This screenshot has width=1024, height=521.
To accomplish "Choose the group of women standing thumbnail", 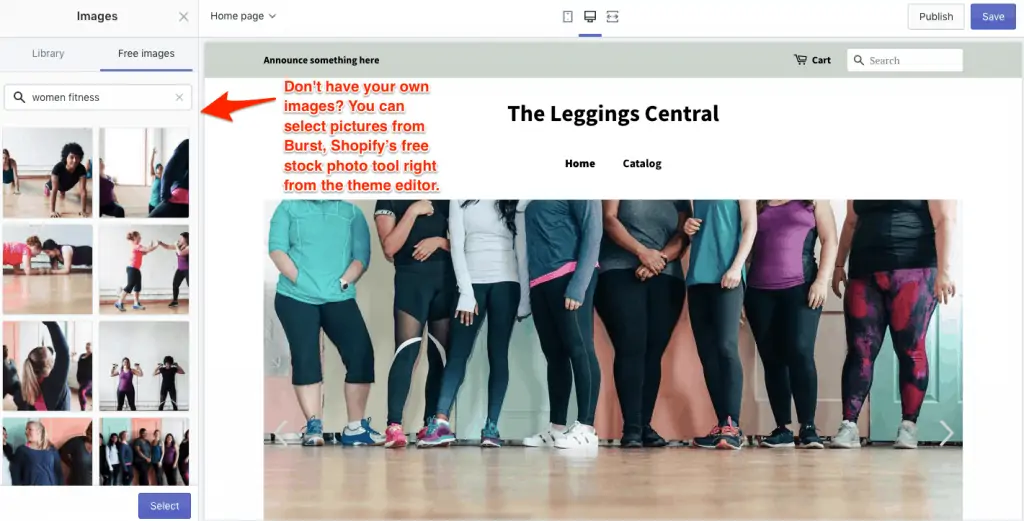I will point(144,452).
